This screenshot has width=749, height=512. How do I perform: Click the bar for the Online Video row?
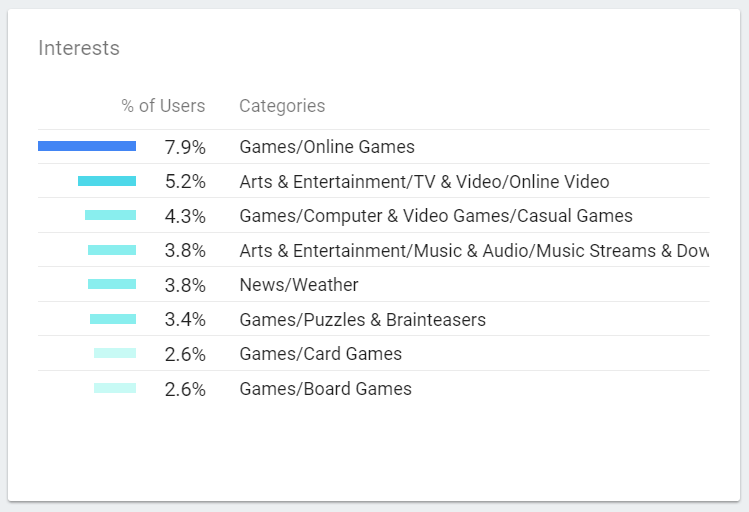[107, 181]
